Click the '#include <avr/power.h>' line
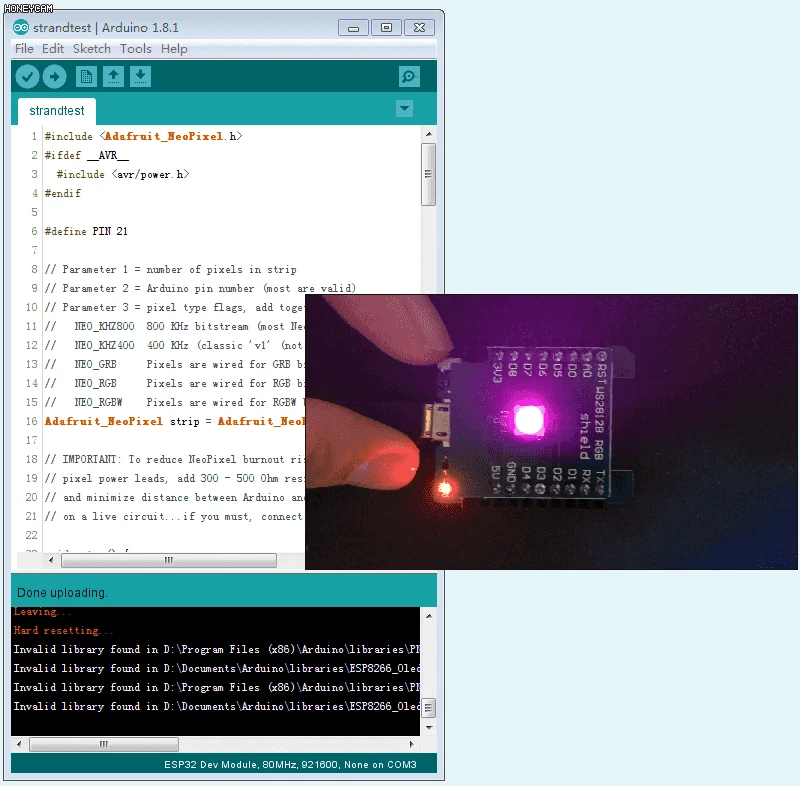Image resolution: width=800 pixels, height=786 pixels. pos(123,174)
